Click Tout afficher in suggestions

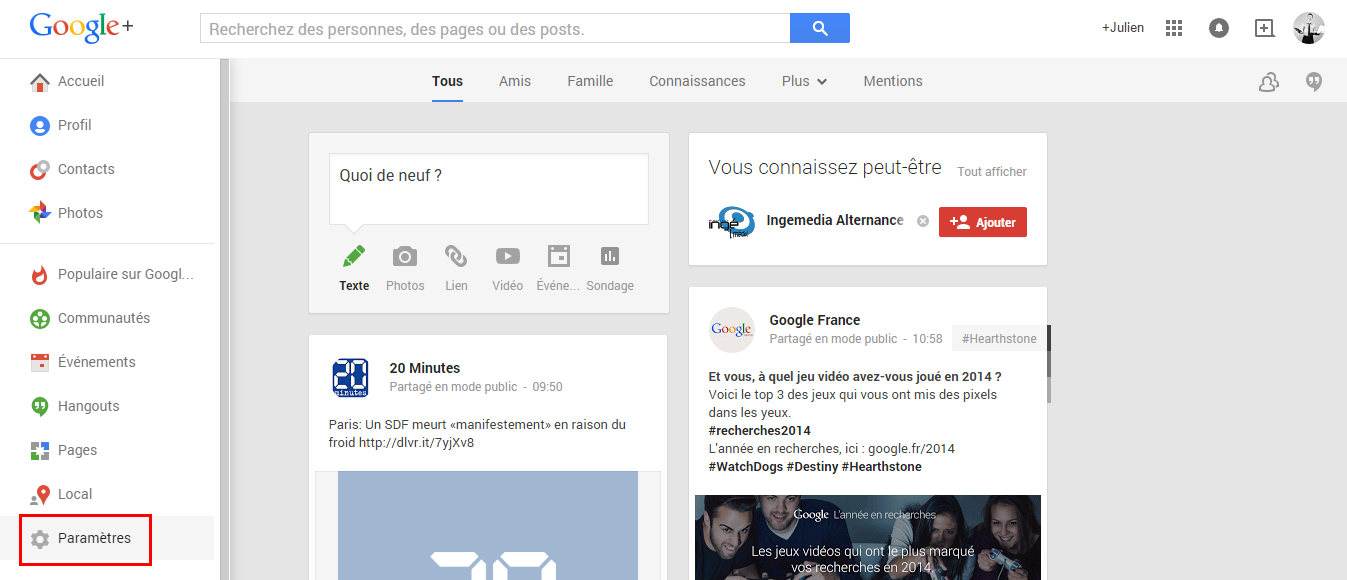[x=992, y=172]
